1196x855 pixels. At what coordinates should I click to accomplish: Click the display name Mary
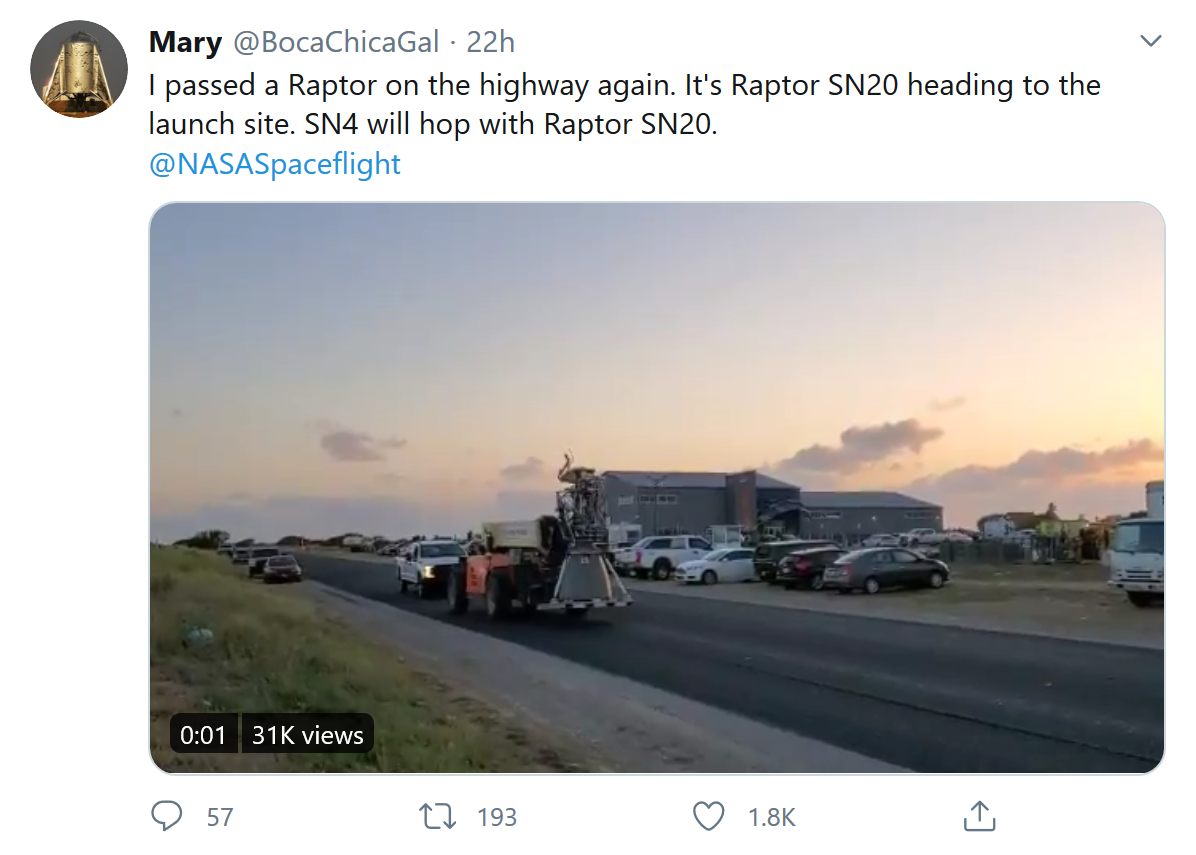[x=185, y=42]
